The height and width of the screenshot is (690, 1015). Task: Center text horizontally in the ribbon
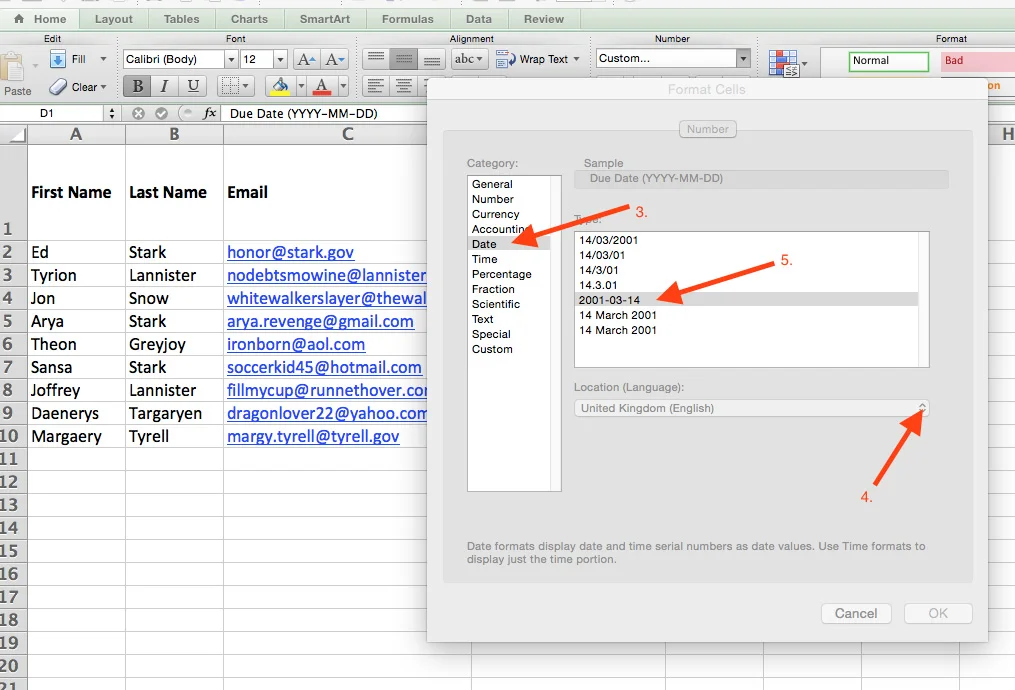[x=403, y=85]
